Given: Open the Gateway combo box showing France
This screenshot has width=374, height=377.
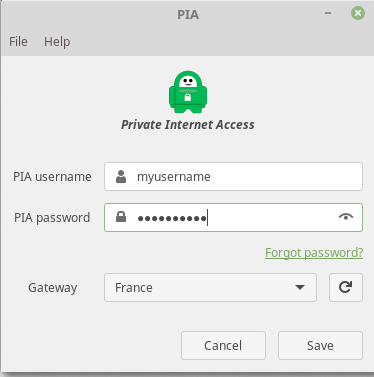Looking at the screenshot, I should coord(210,287).
